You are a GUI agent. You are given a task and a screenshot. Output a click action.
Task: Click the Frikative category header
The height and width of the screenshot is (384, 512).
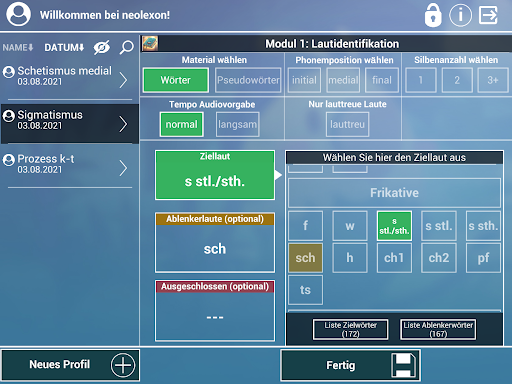[394, 193]
